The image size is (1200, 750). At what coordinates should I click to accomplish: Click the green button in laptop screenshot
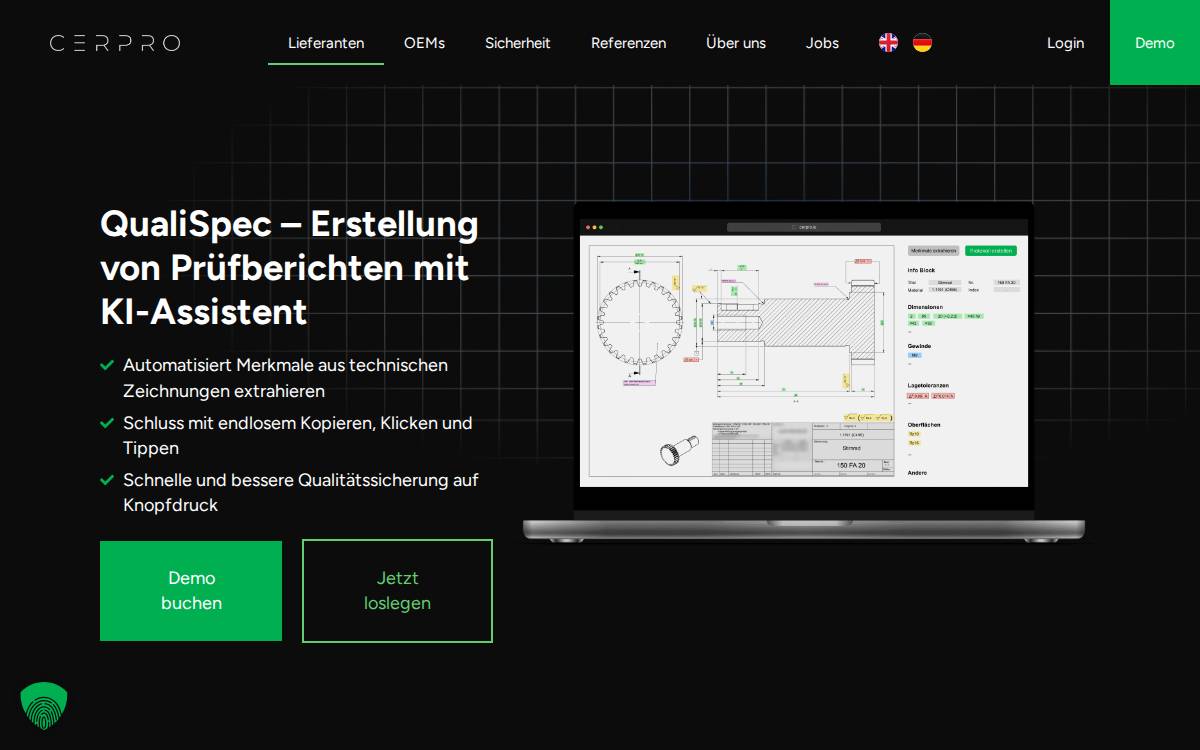990,250
